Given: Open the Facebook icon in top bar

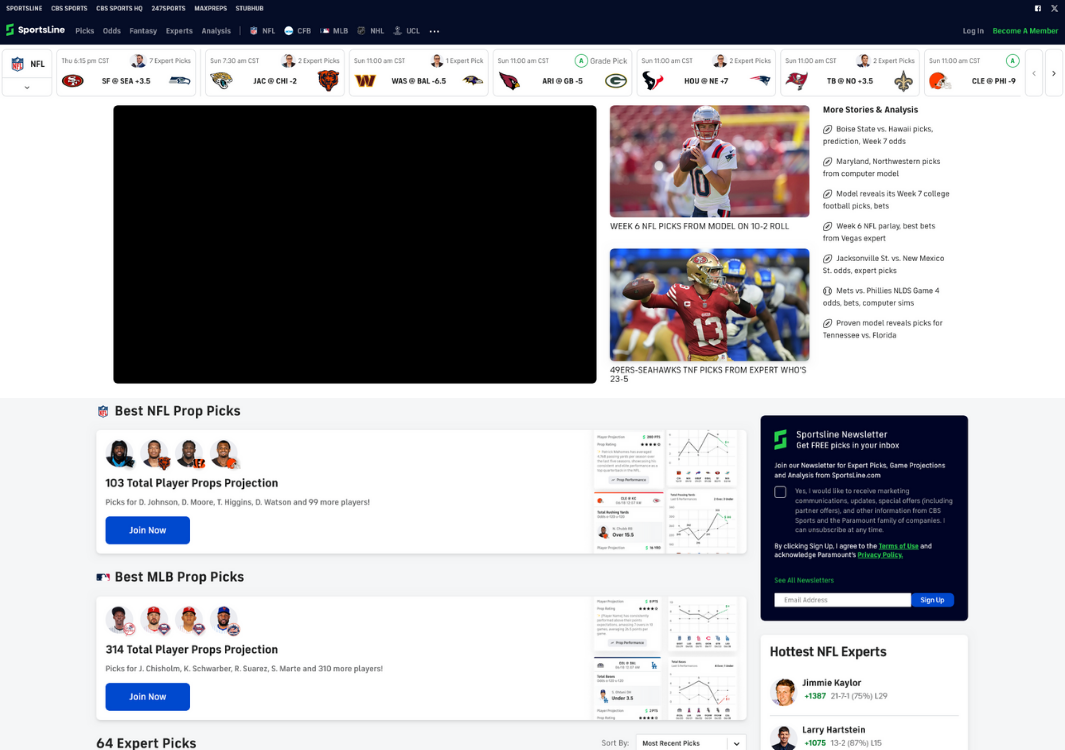Looking at the screenshot, I should [1038, 8].
